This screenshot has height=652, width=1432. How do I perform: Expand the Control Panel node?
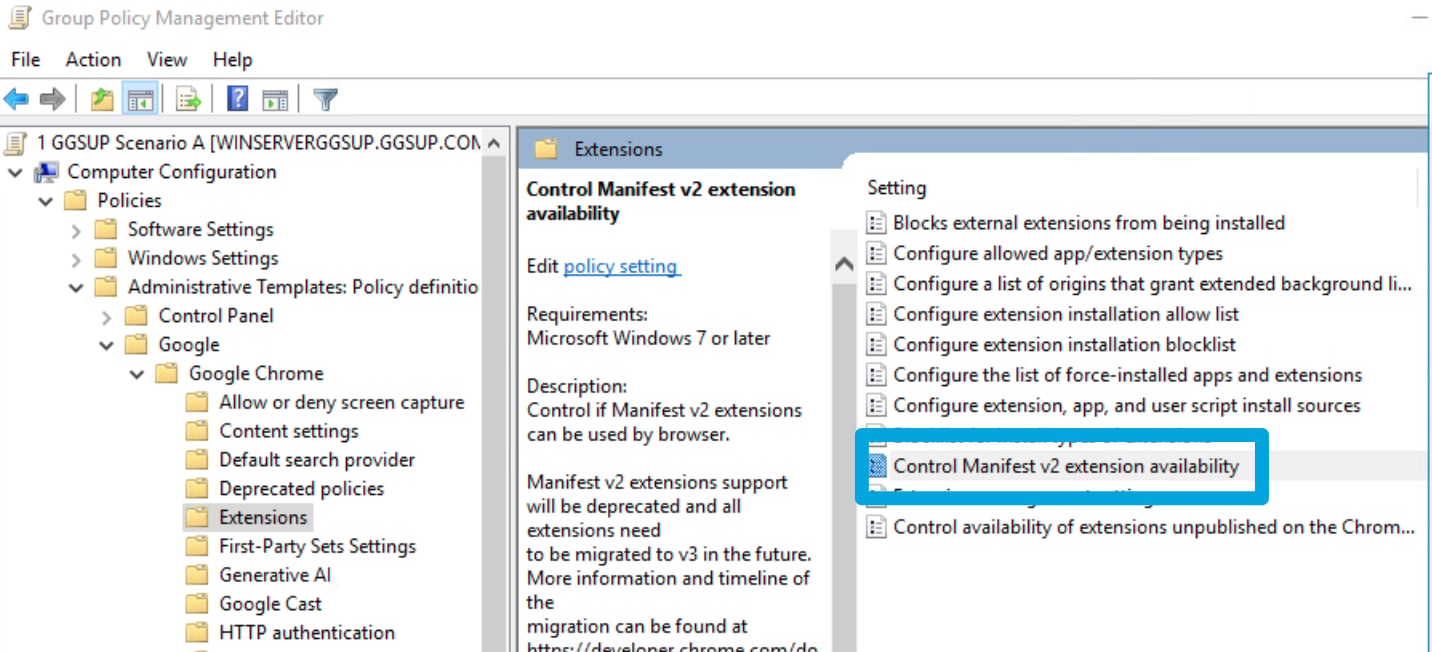107,317
